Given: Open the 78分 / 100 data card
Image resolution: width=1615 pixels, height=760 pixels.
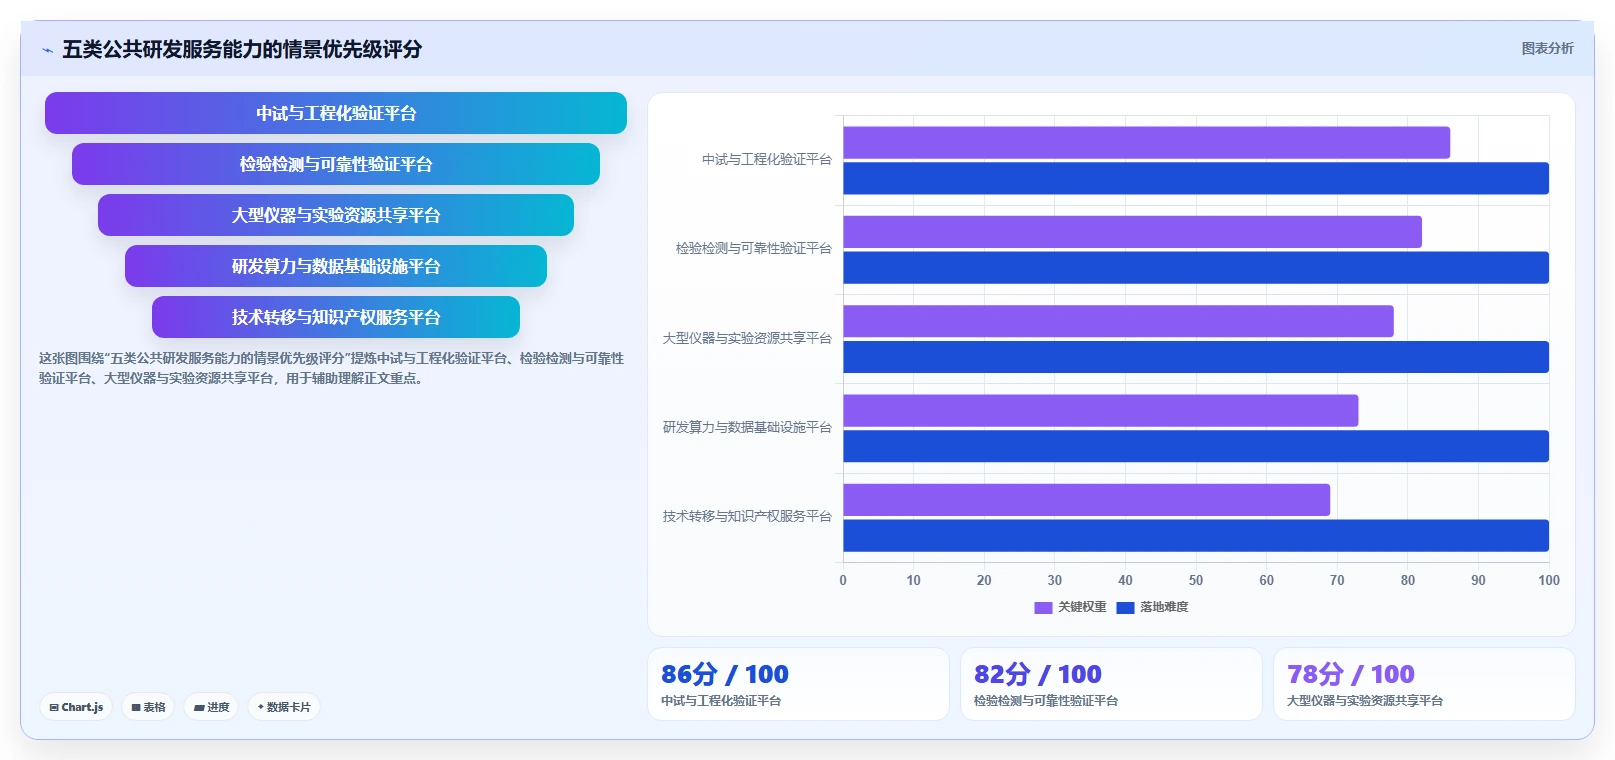Looking at the screenshot, I should (x=1424, y=684).
